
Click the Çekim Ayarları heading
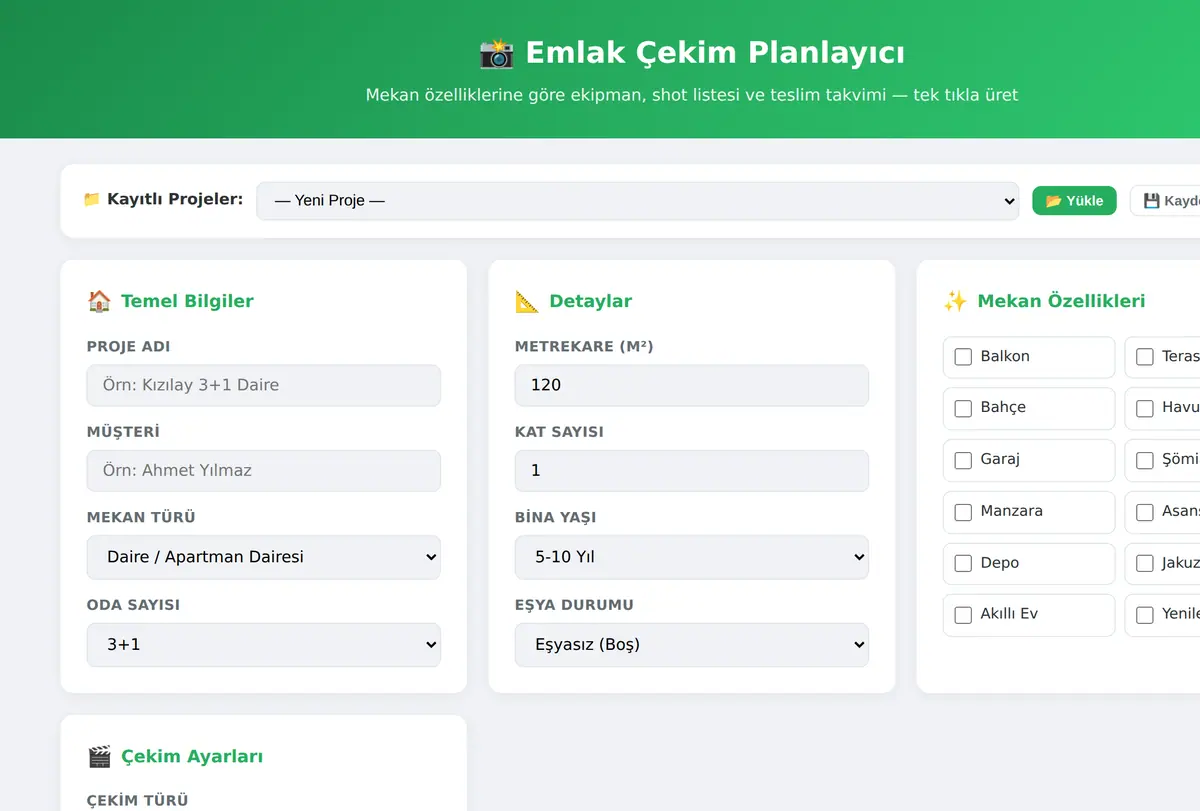192,756
